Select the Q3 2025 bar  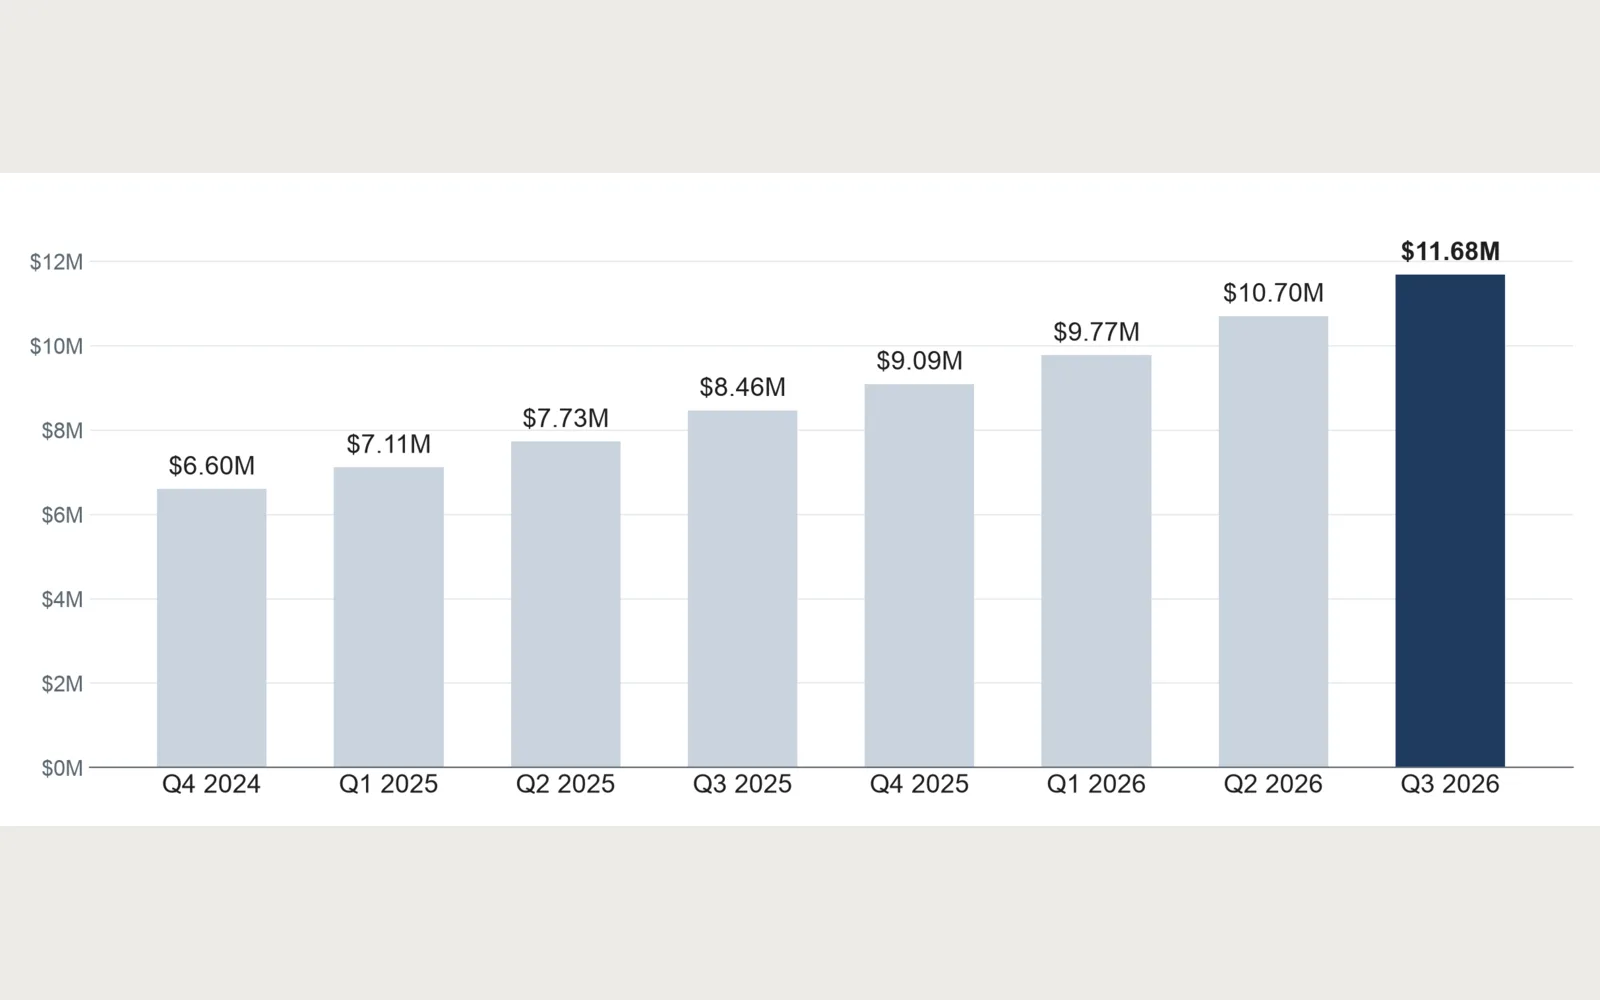743,589
